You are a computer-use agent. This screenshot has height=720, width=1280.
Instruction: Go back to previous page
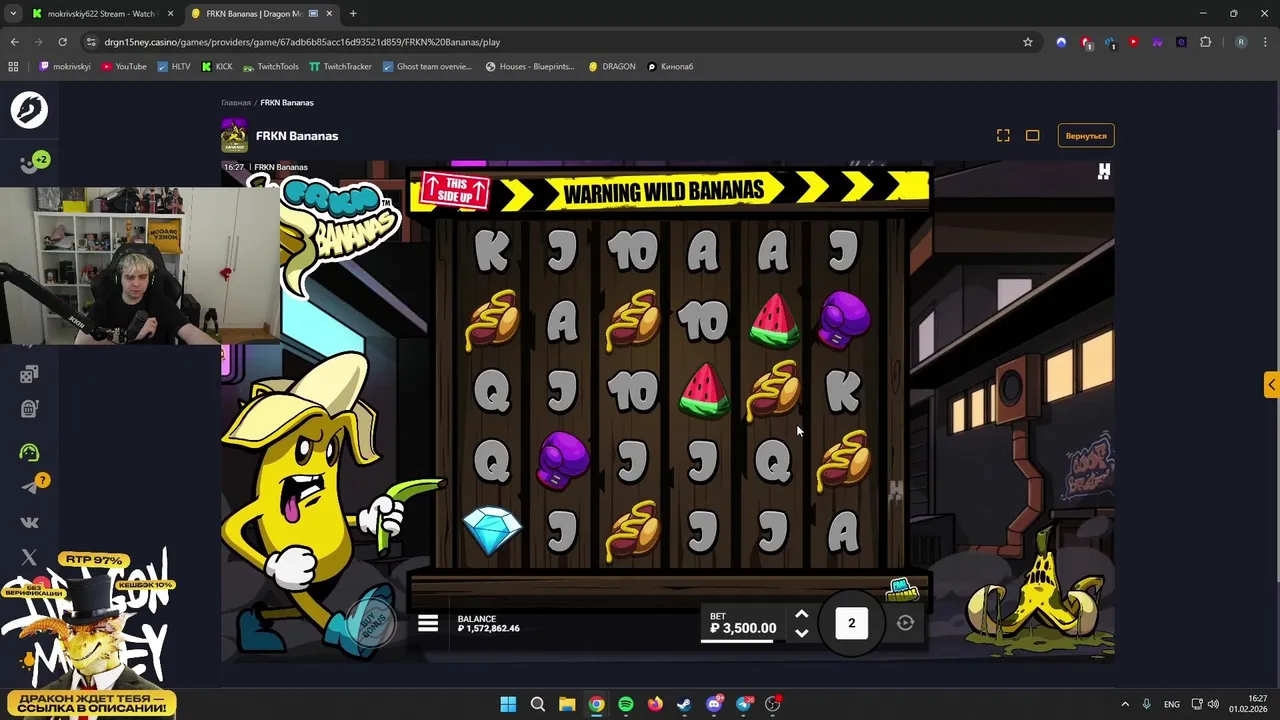(x=14, y=42)
